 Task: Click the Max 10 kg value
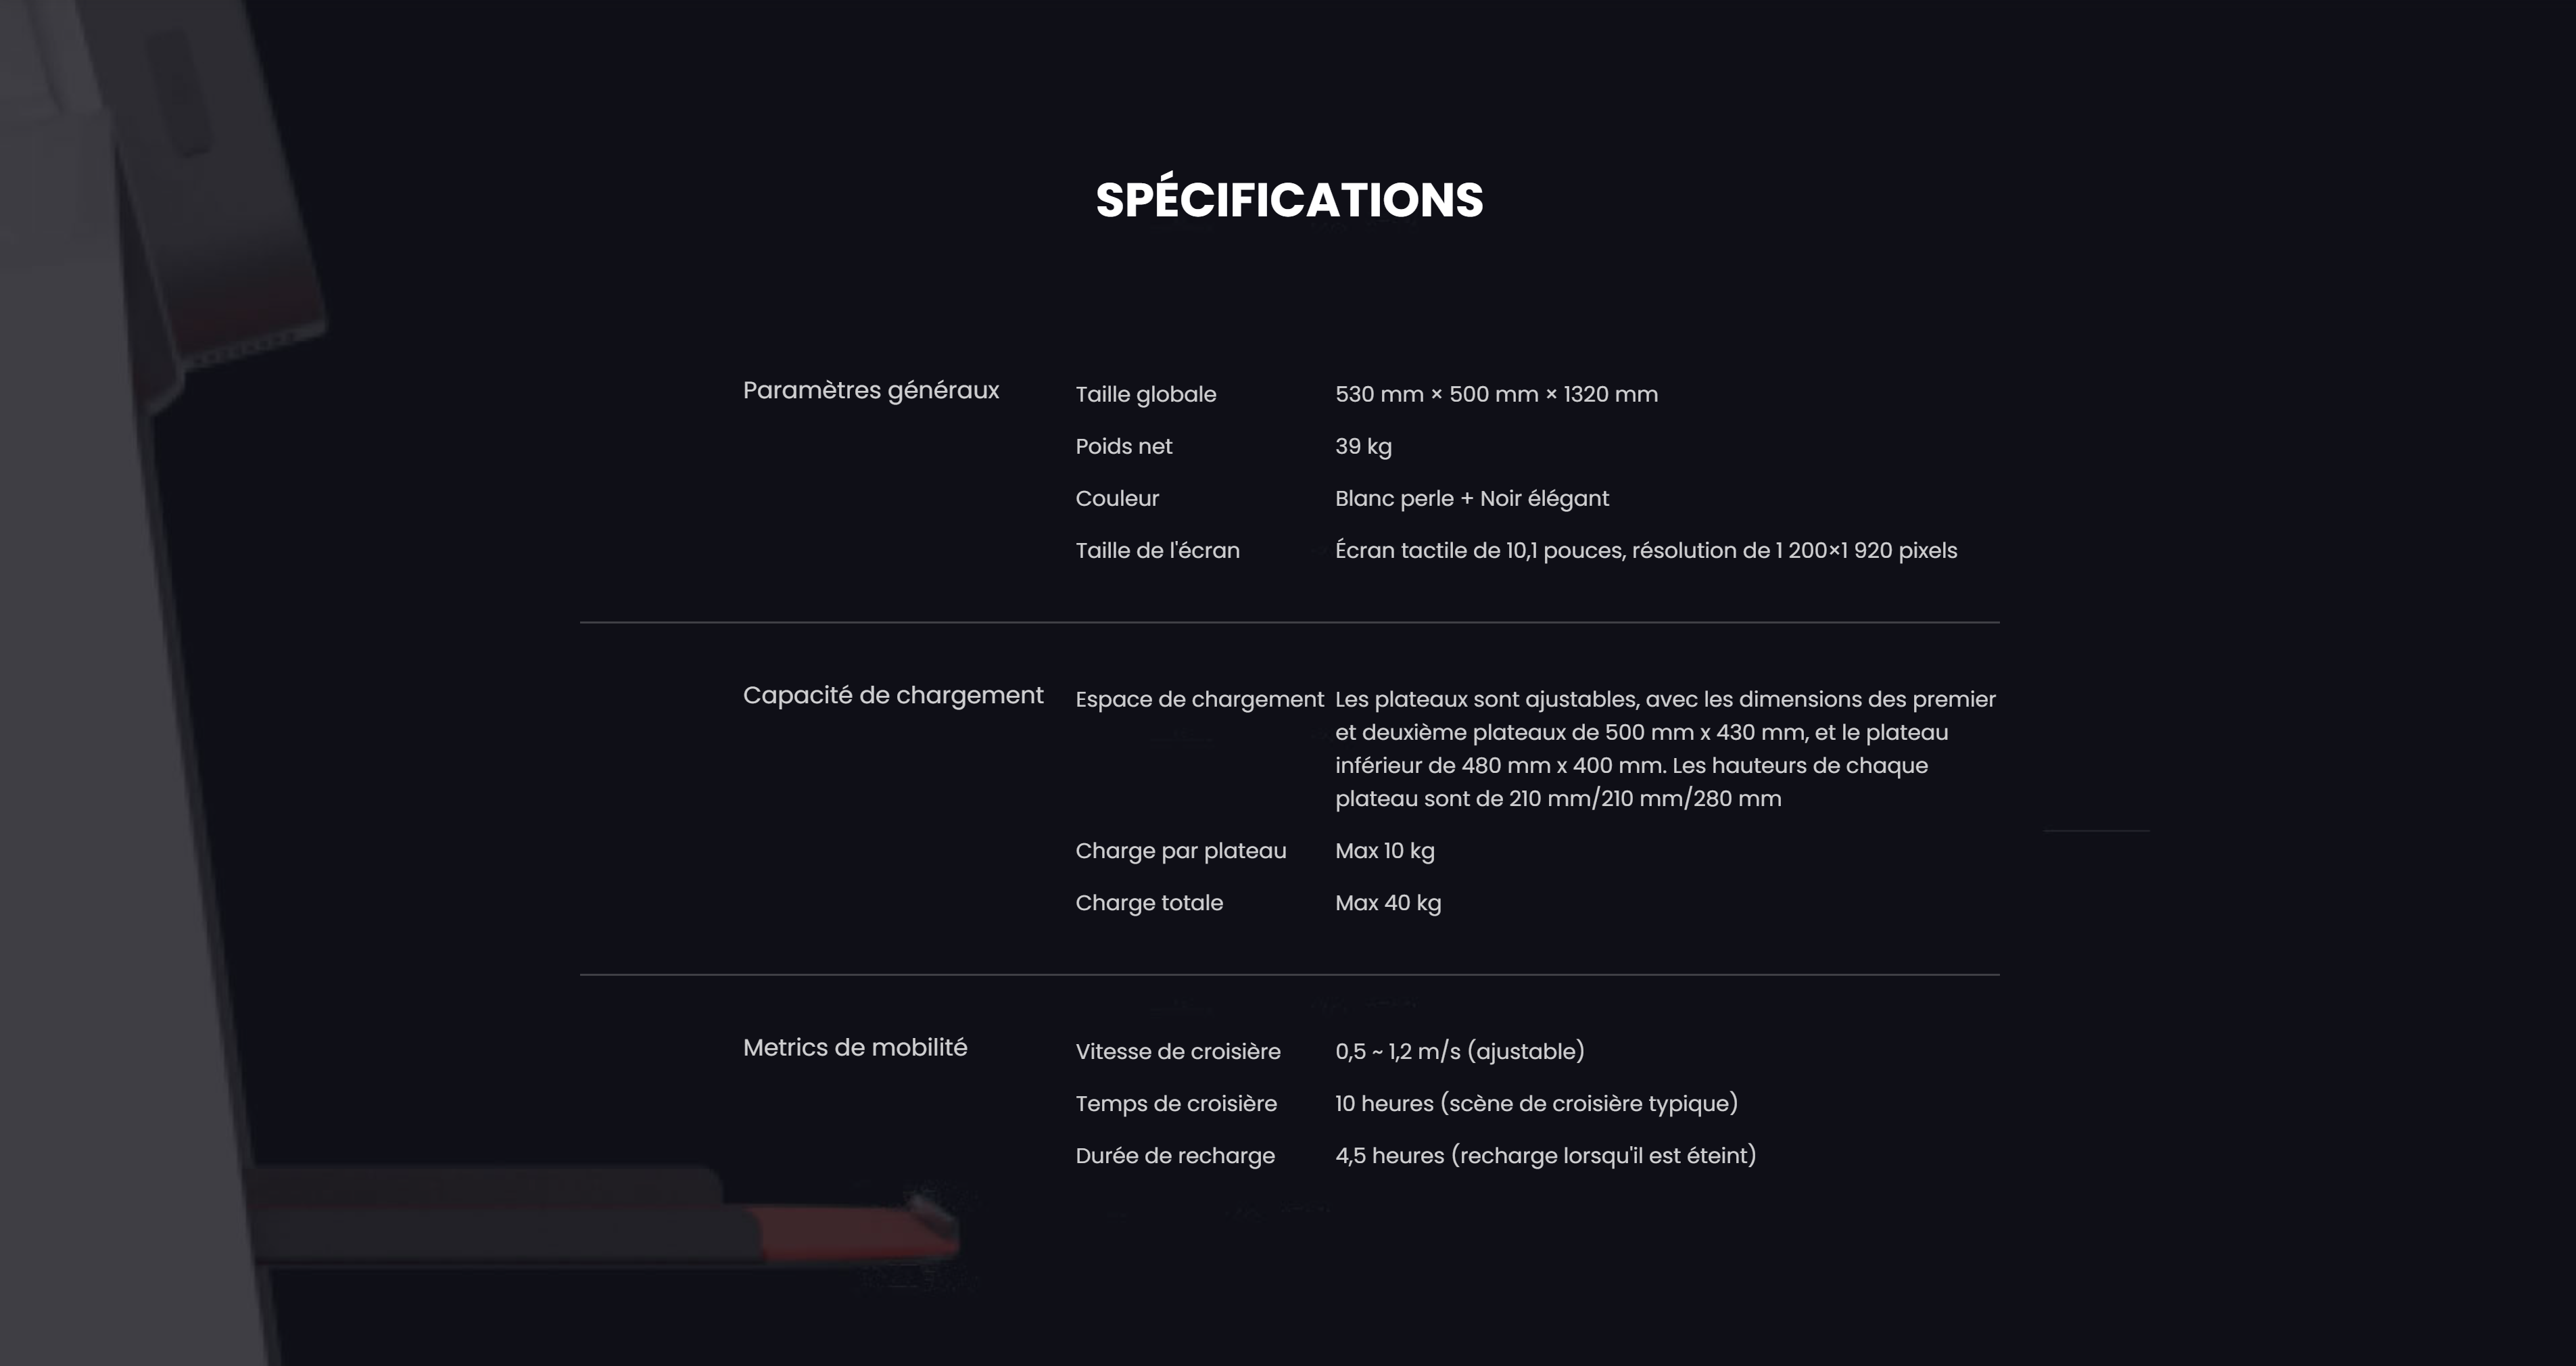[x=1384, y=851]
